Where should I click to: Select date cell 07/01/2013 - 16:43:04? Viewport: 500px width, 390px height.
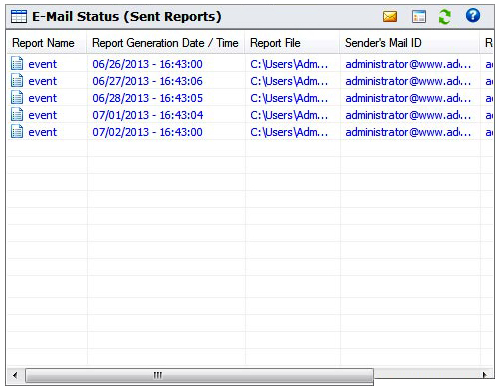[x=147, y=115]
